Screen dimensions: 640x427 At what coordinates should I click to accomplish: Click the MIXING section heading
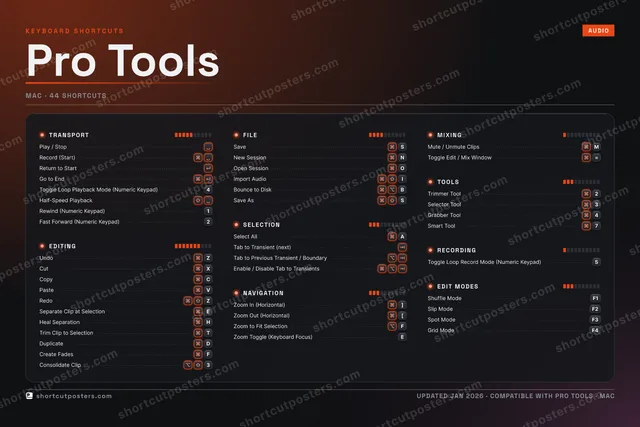[x=449, y=135]
